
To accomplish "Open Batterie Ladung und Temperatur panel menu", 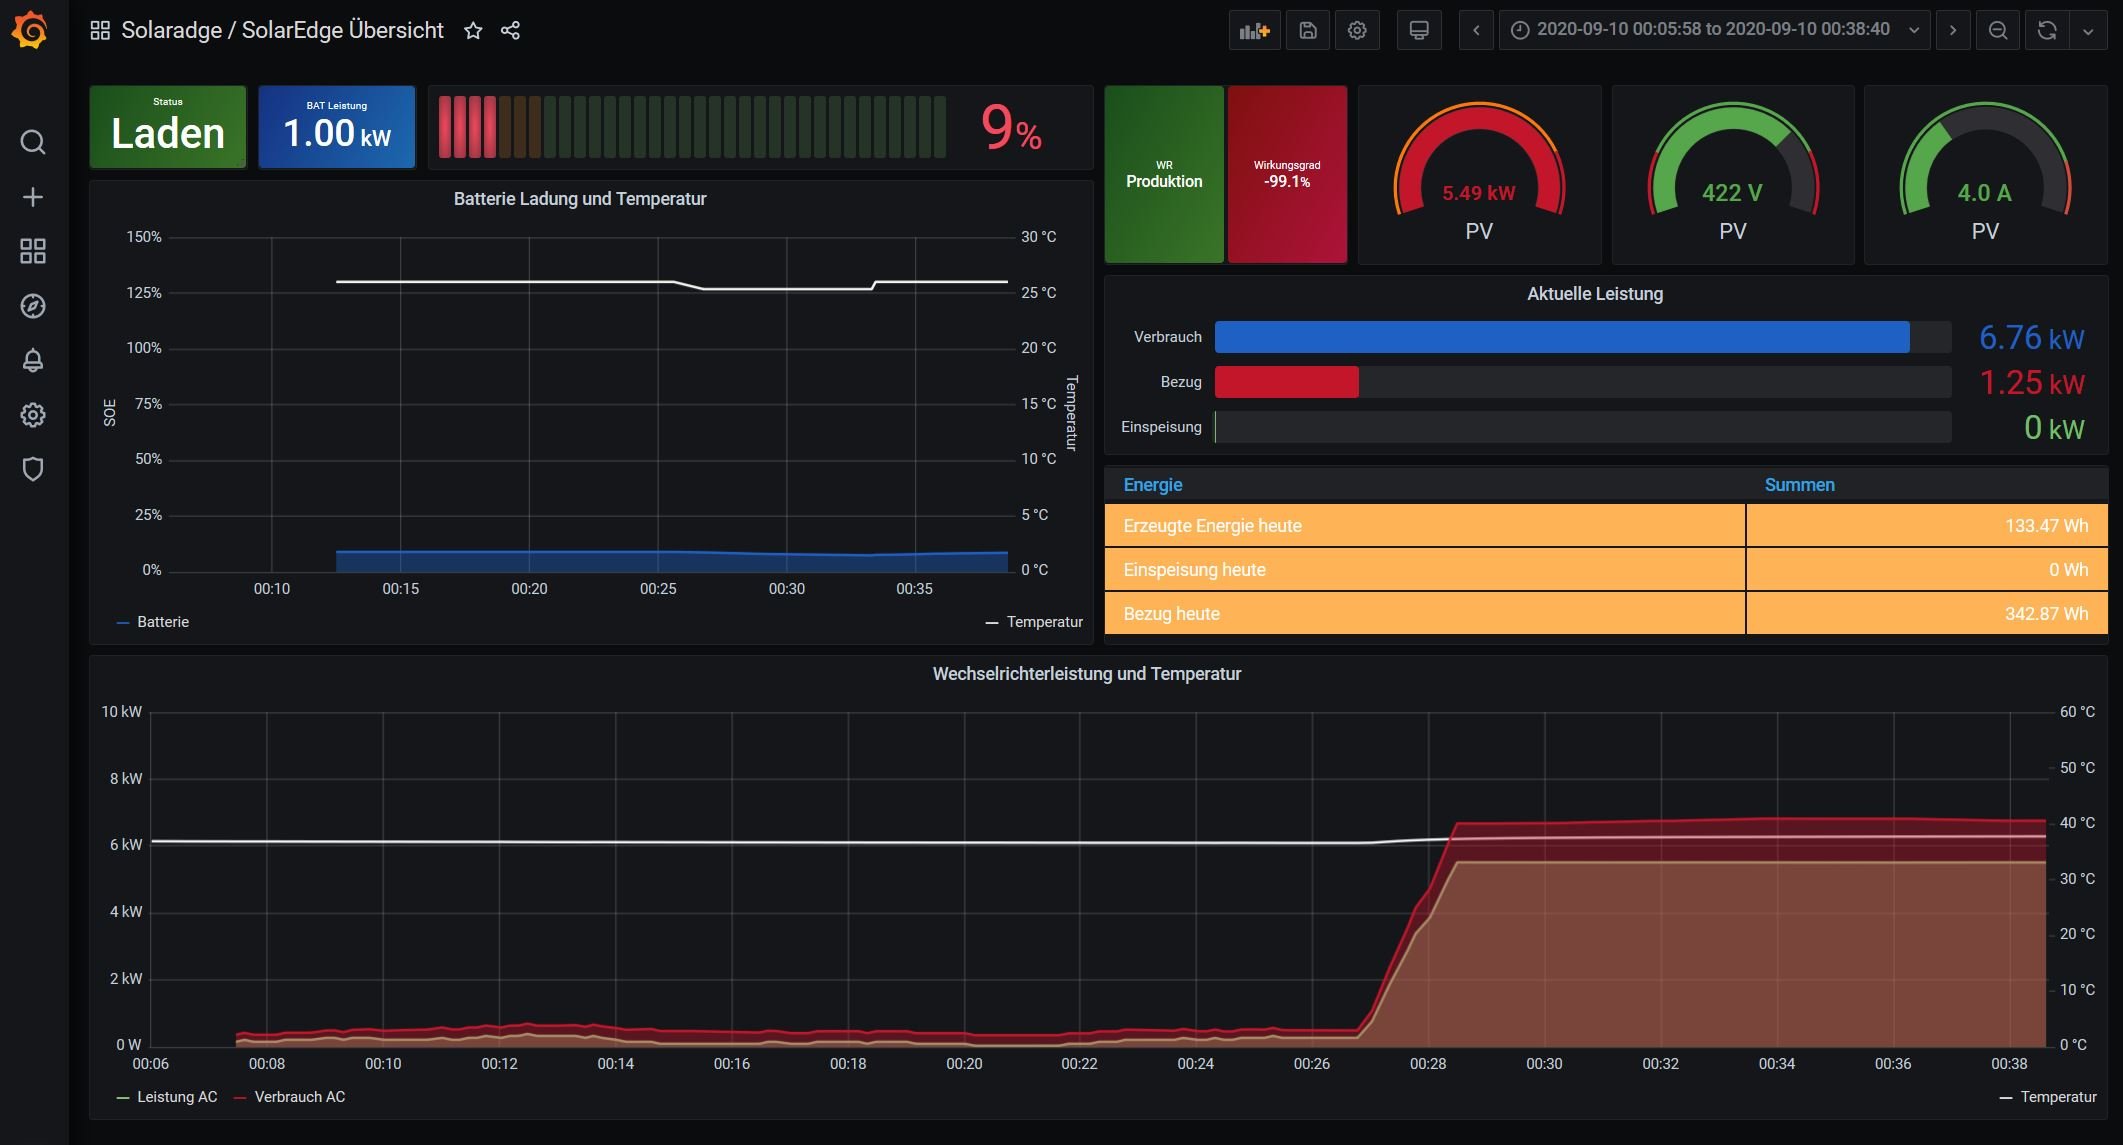I will pos(579,199).
